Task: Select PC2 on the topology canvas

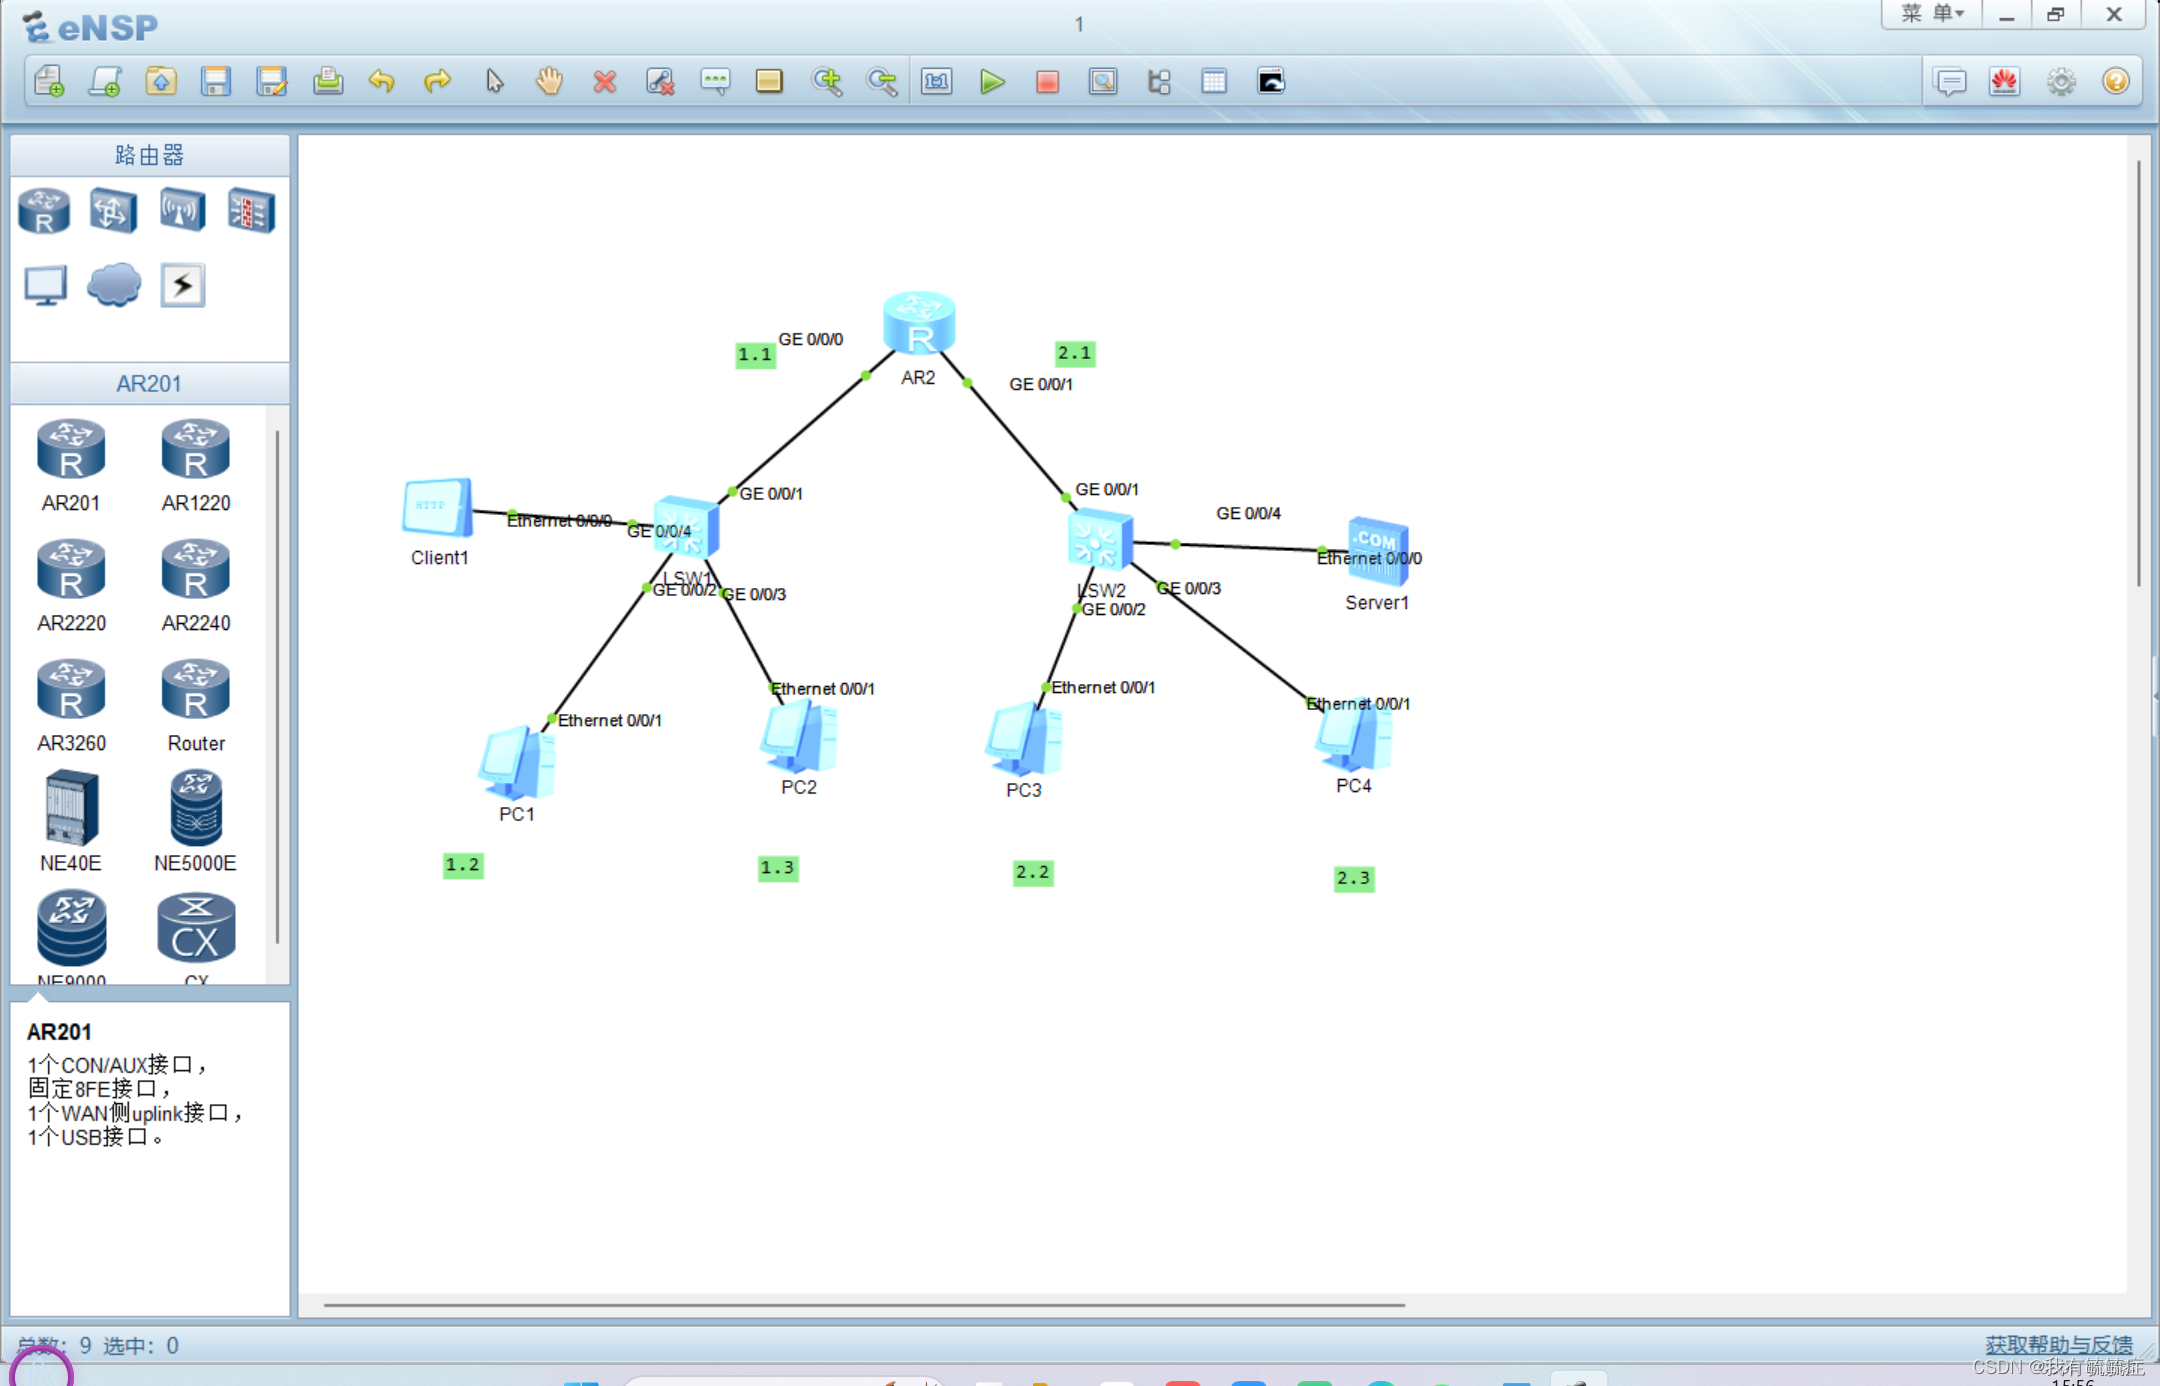Action: click(x=799, y=736)
